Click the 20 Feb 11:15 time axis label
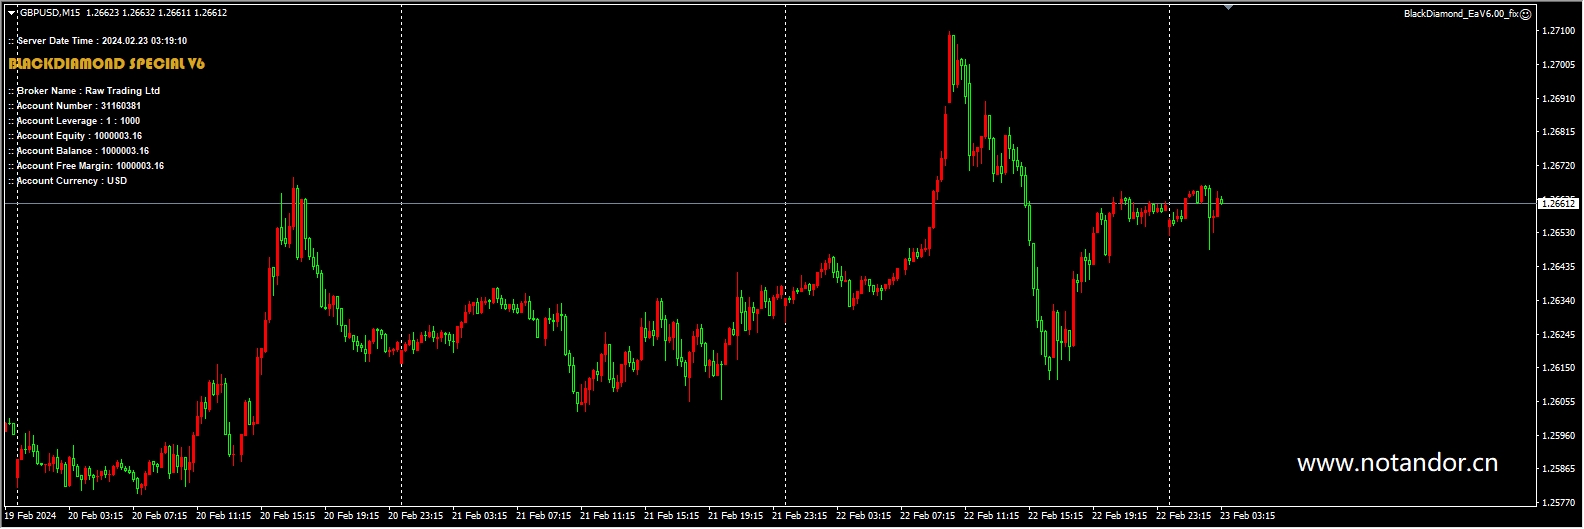Screen dimensions: 1584x529 [223, 516]
